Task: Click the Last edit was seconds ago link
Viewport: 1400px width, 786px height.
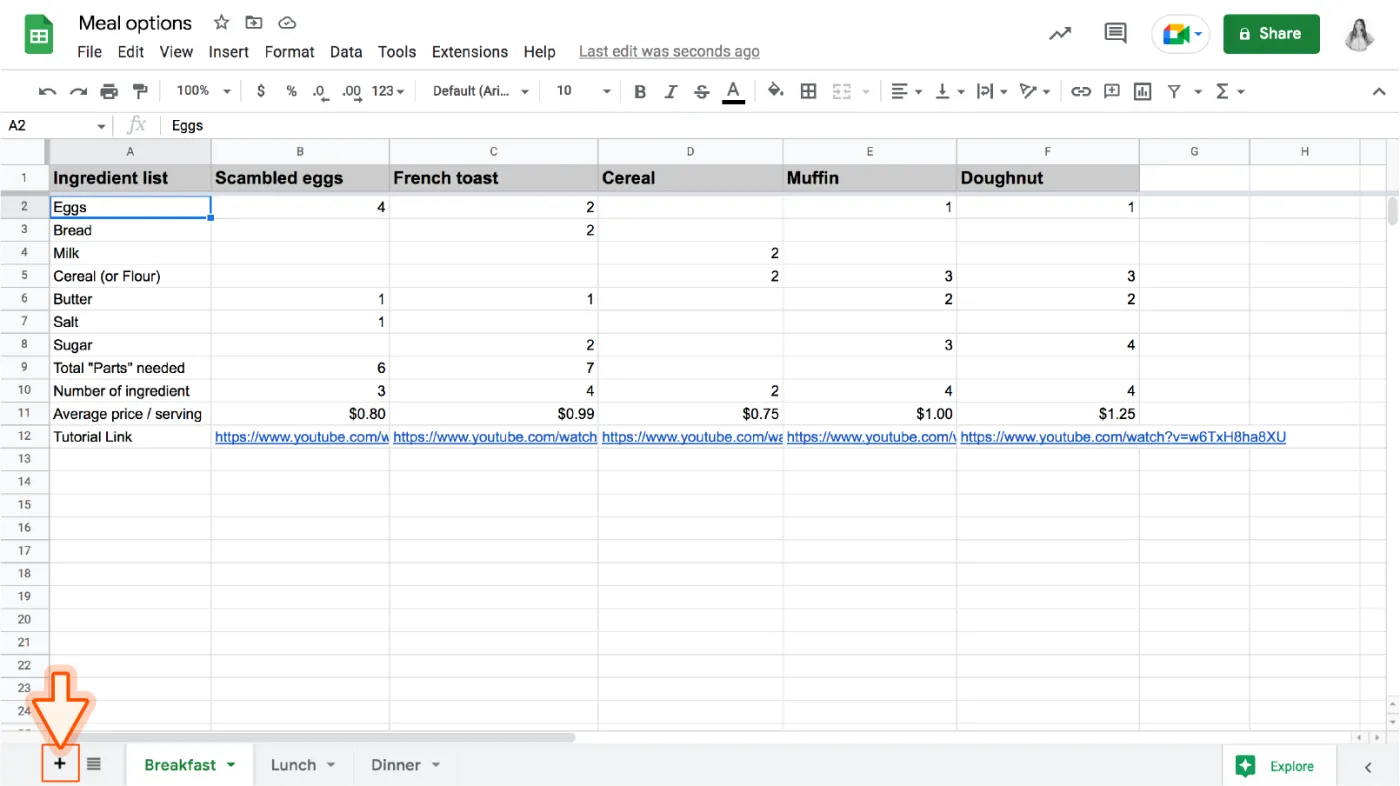Action: (669, 52)
